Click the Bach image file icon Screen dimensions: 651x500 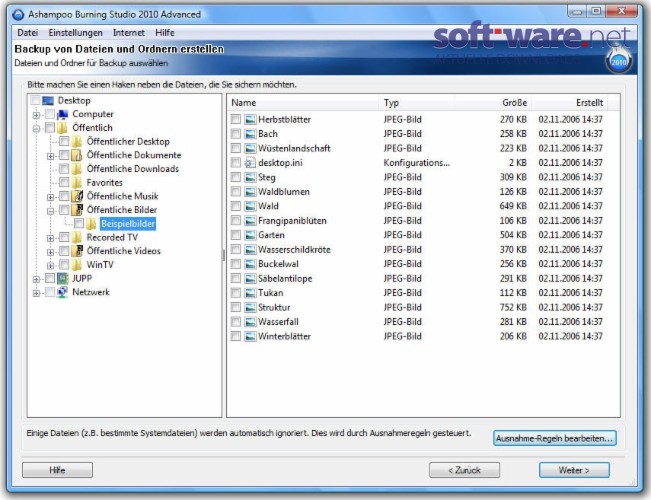pyautogui.click(x=250, y=134)
